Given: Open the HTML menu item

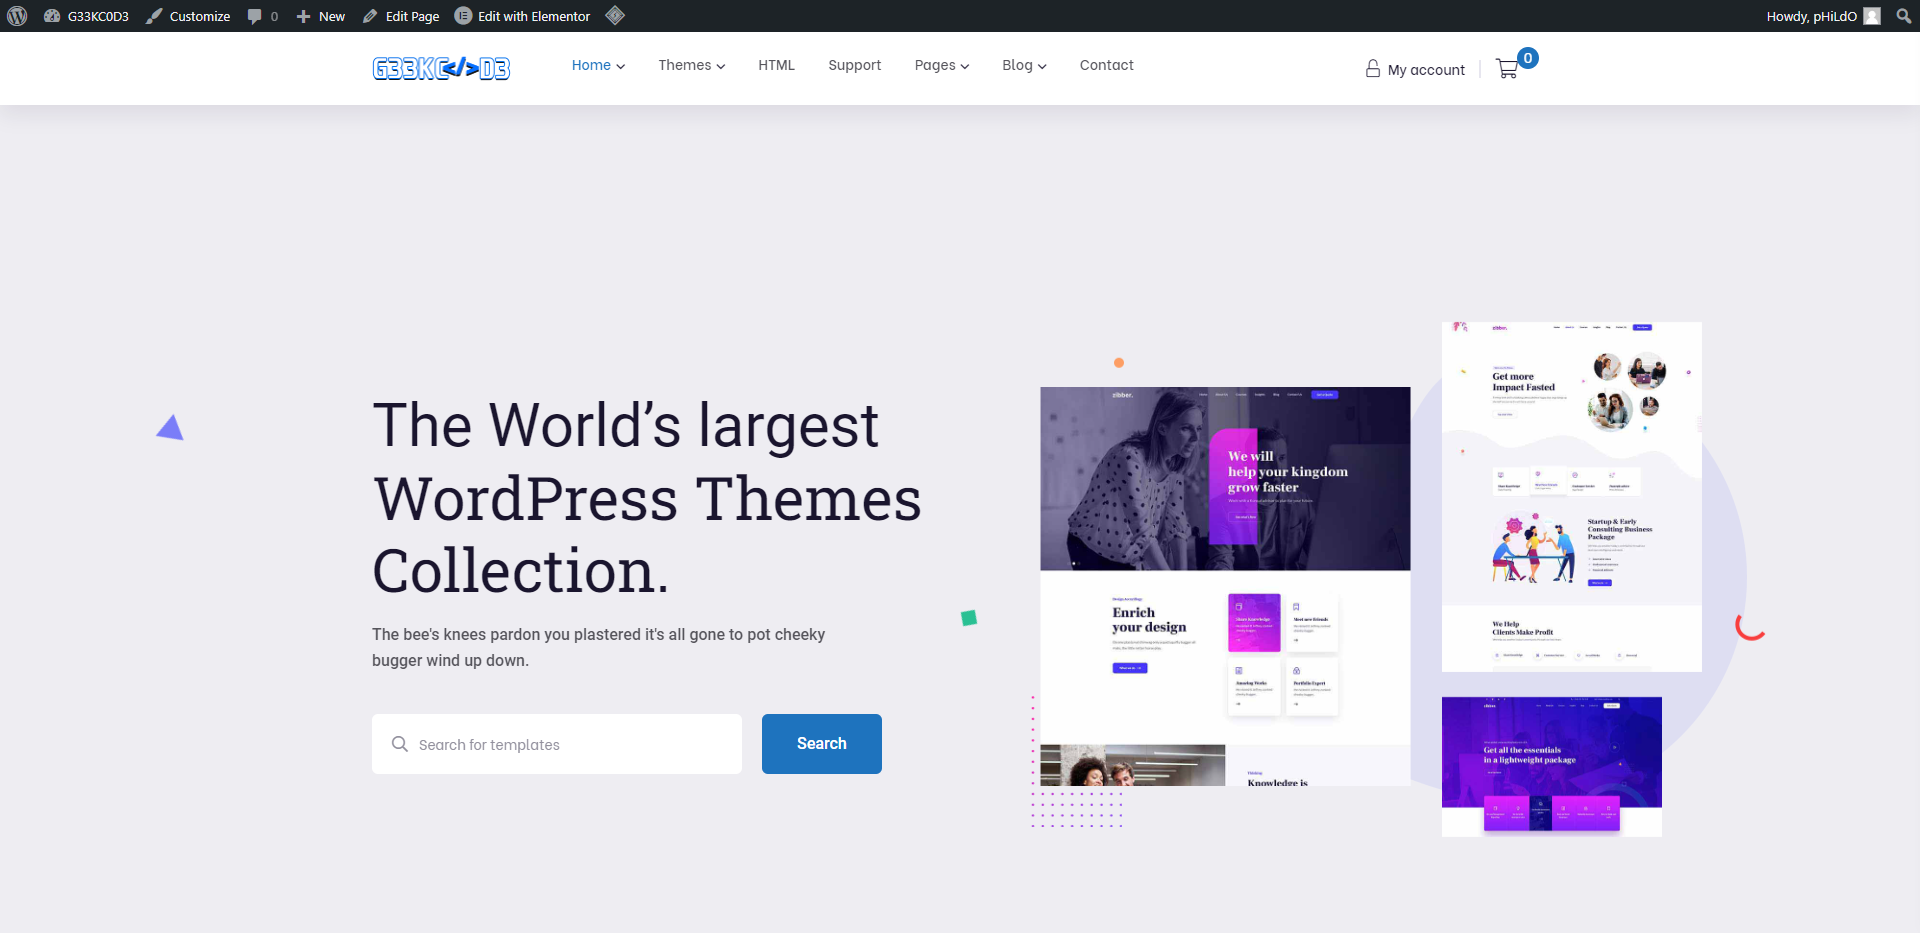Looking at the screenshot, I should (x=776, y=65).
